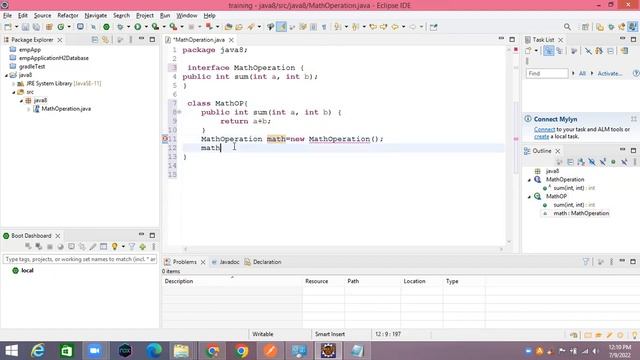Open Google Chrome from the taskbar
The image size is (640, 360).
(x=241, y=351)
